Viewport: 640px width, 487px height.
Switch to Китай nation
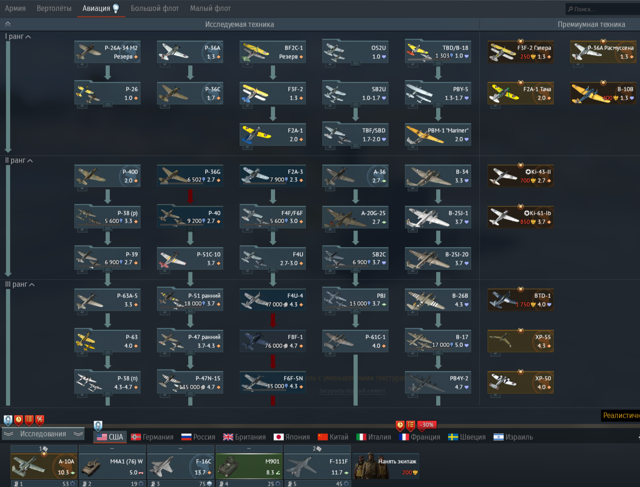[x=333, y=437]
